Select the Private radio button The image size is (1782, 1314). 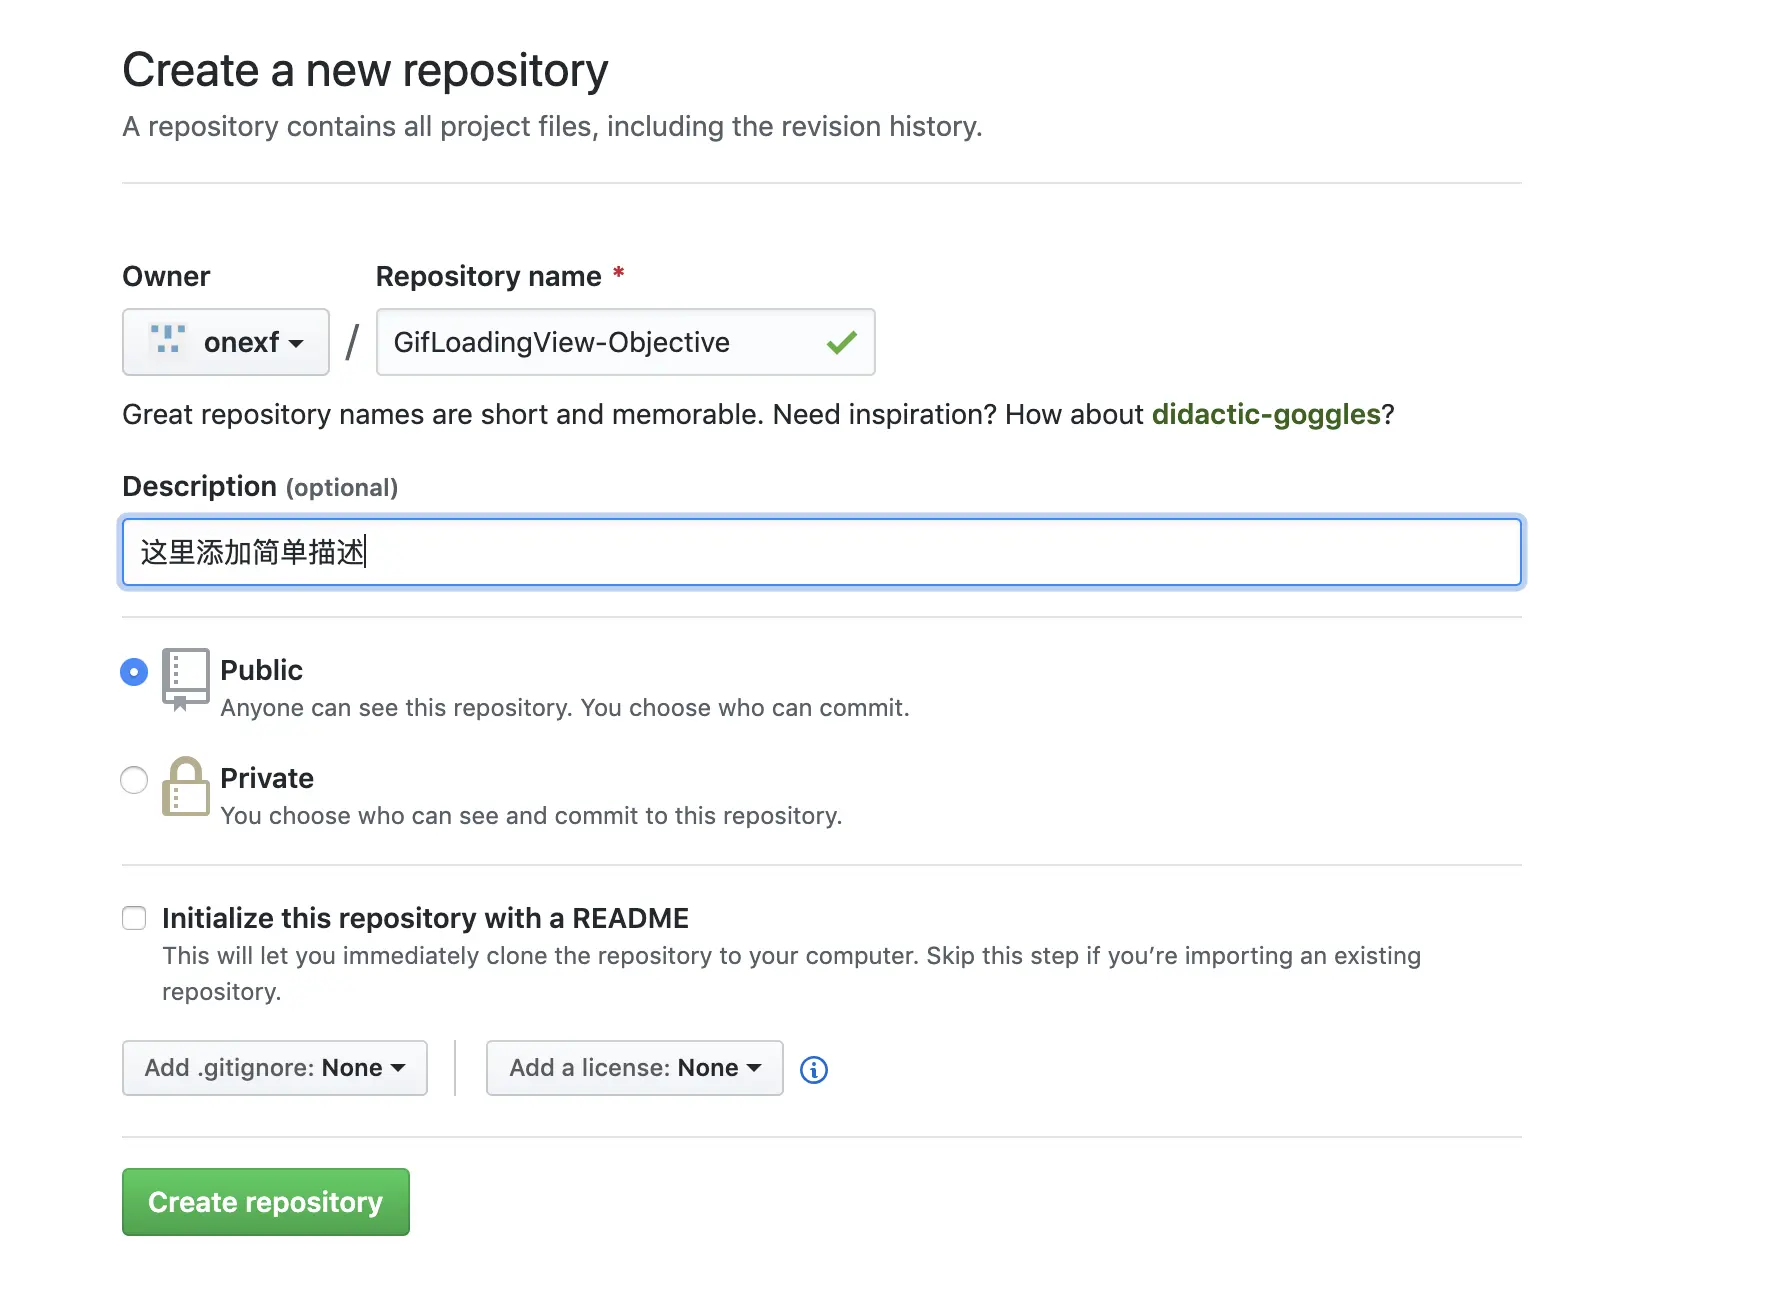coord(134,780)
